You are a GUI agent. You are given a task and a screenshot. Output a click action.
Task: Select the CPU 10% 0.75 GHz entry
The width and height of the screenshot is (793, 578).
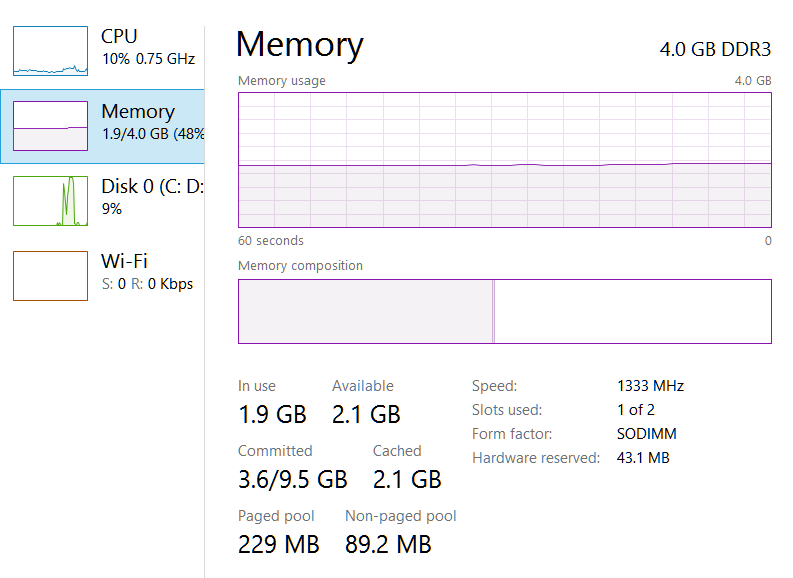[x=148, y=47]
